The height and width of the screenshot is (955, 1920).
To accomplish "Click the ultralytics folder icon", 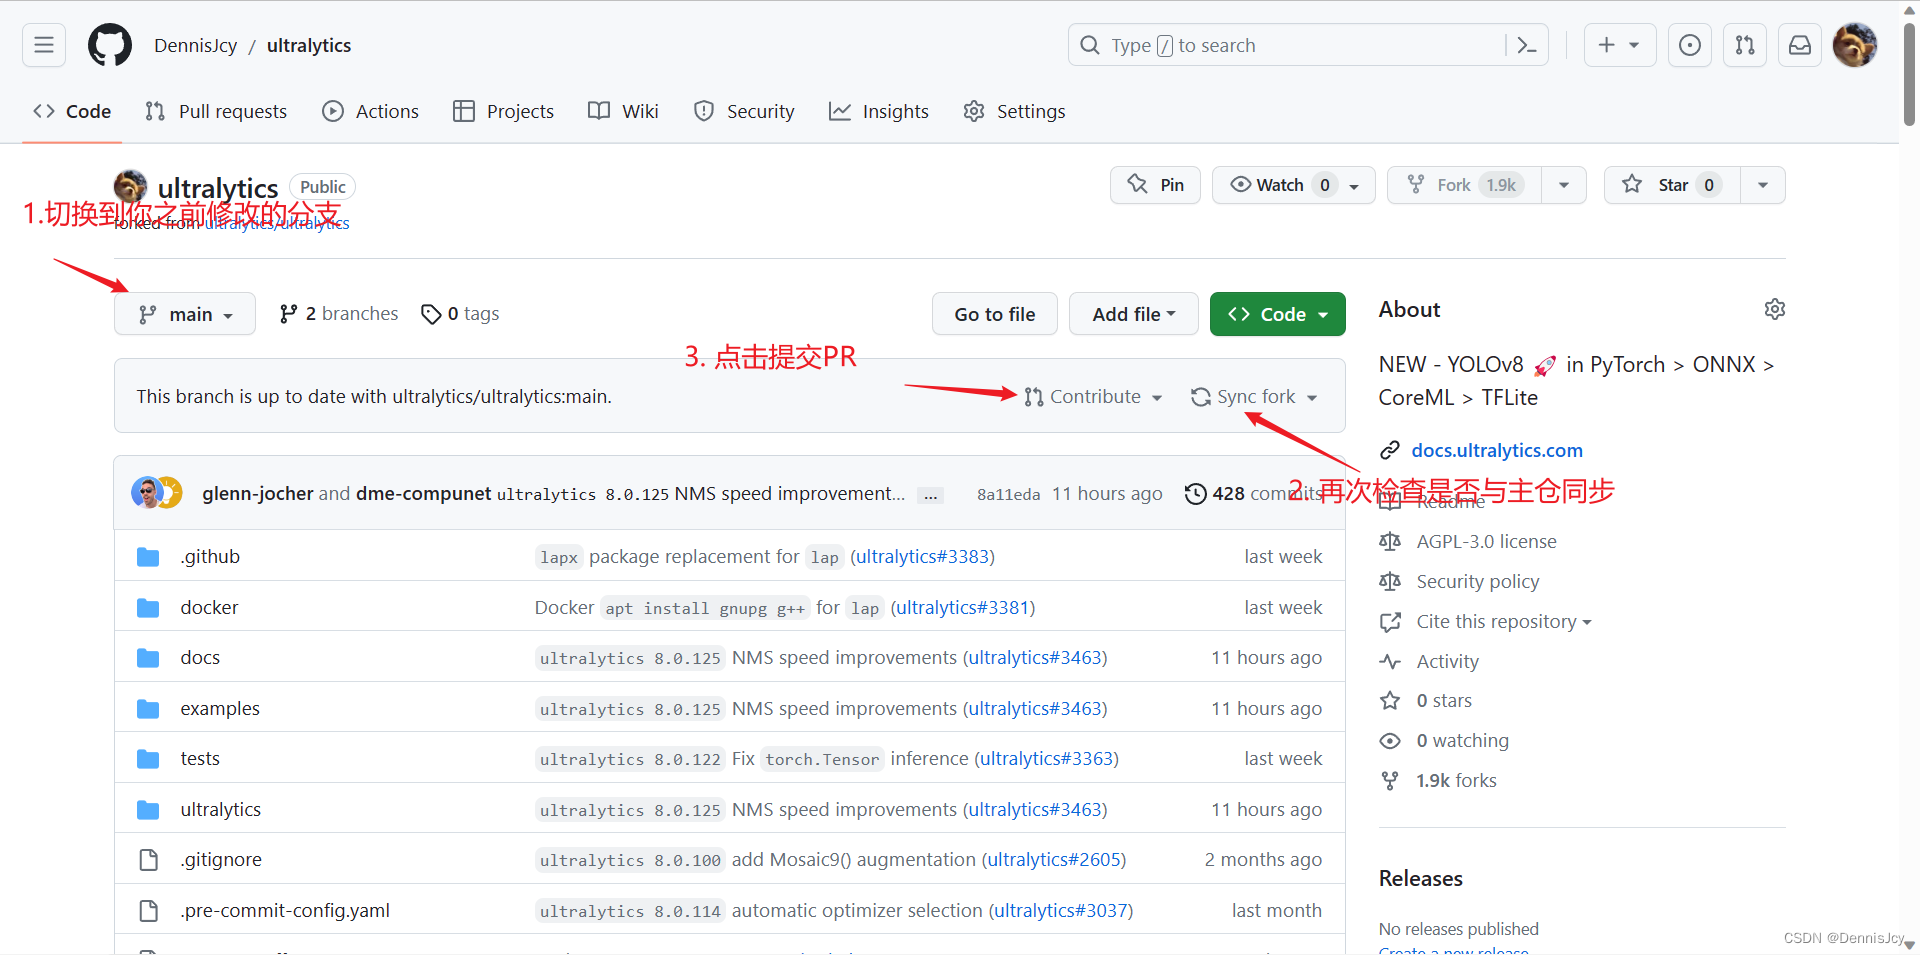I will pos(148,810).
